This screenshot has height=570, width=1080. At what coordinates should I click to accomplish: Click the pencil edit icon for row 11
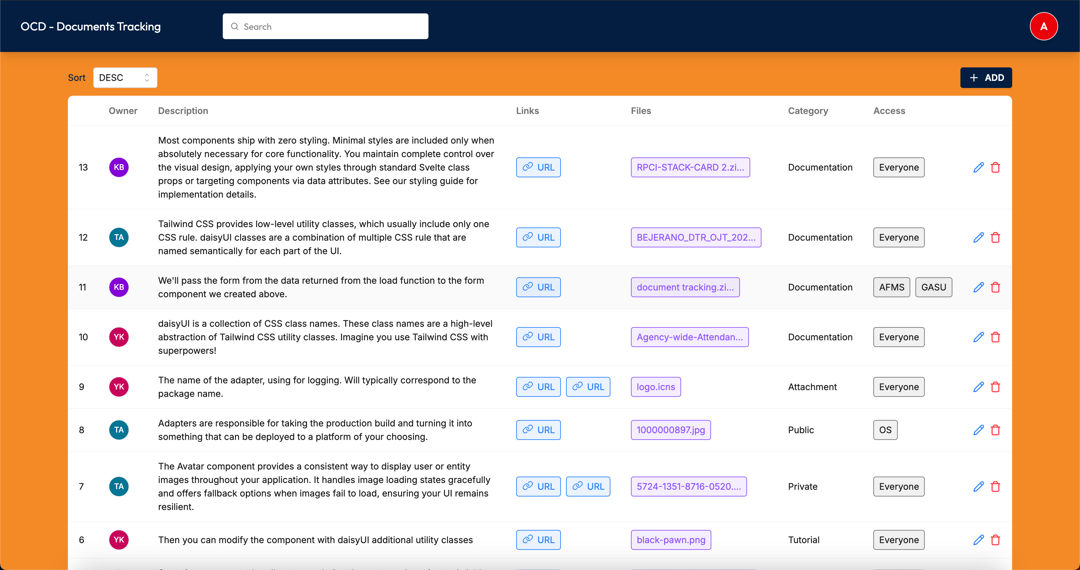tap(978, 287)
